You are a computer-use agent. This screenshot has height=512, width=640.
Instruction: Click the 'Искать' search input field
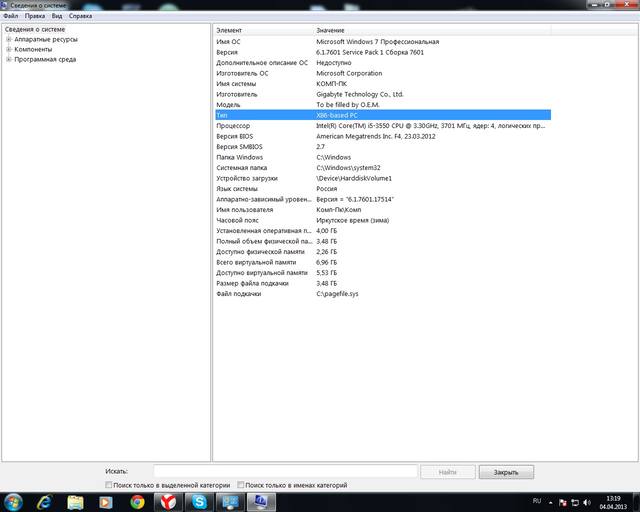point(285,471)
